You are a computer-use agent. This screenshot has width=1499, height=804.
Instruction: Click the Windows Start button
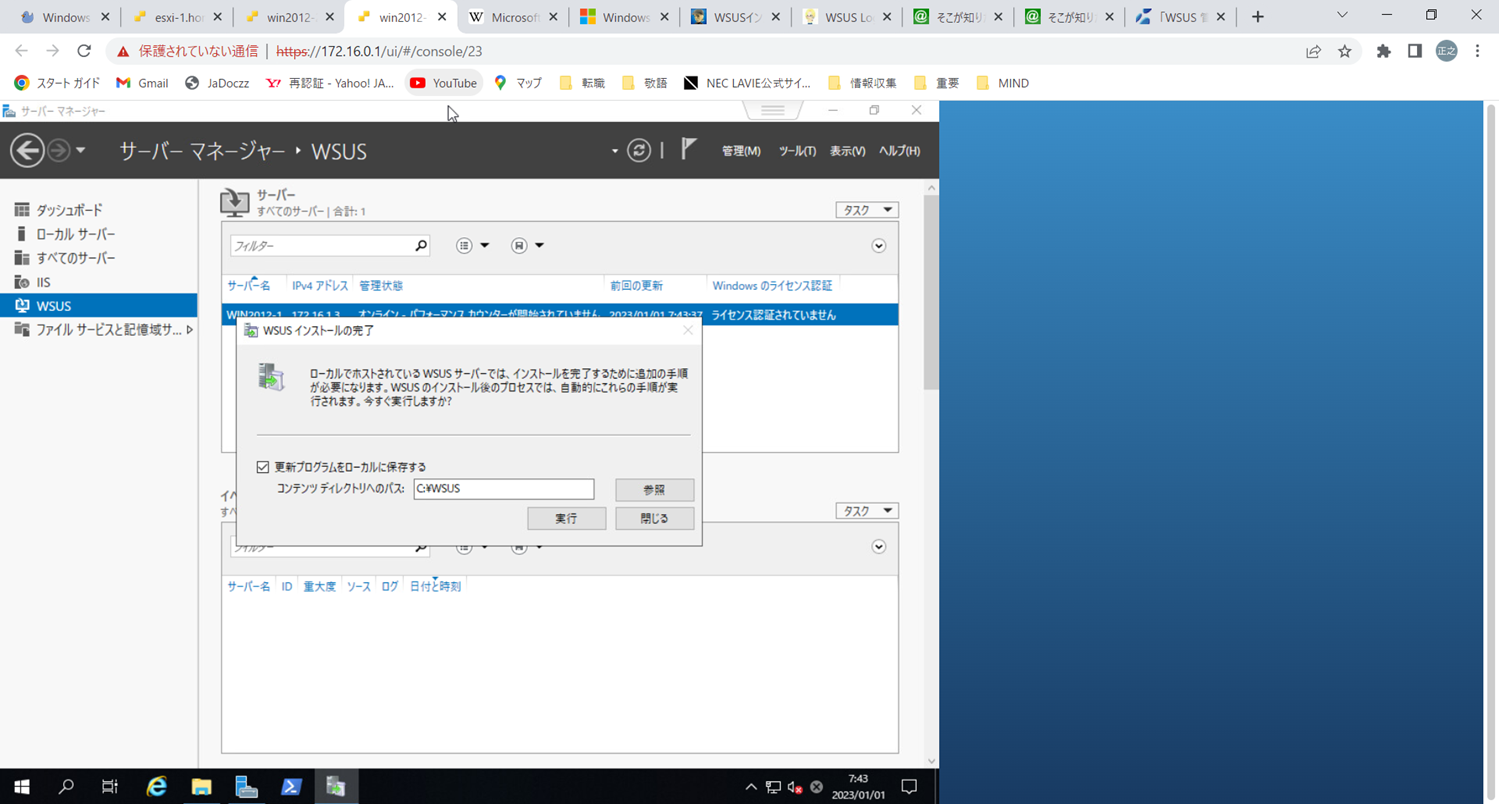pos(21,787)
